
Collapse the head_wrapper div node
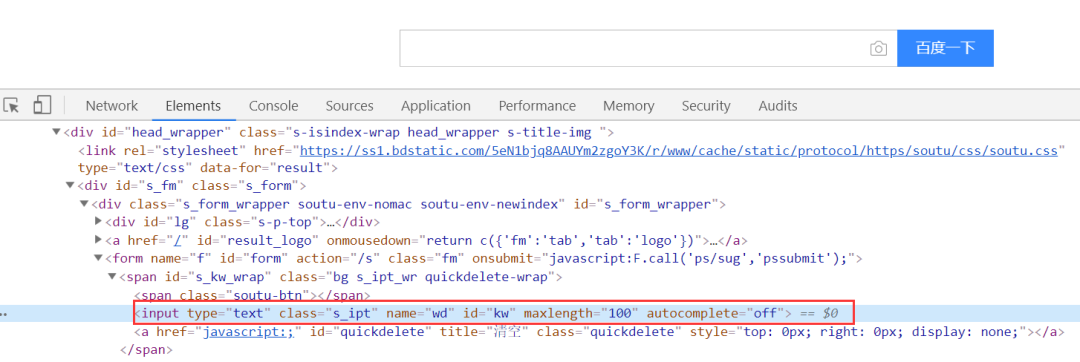click(x=56, y=131)
